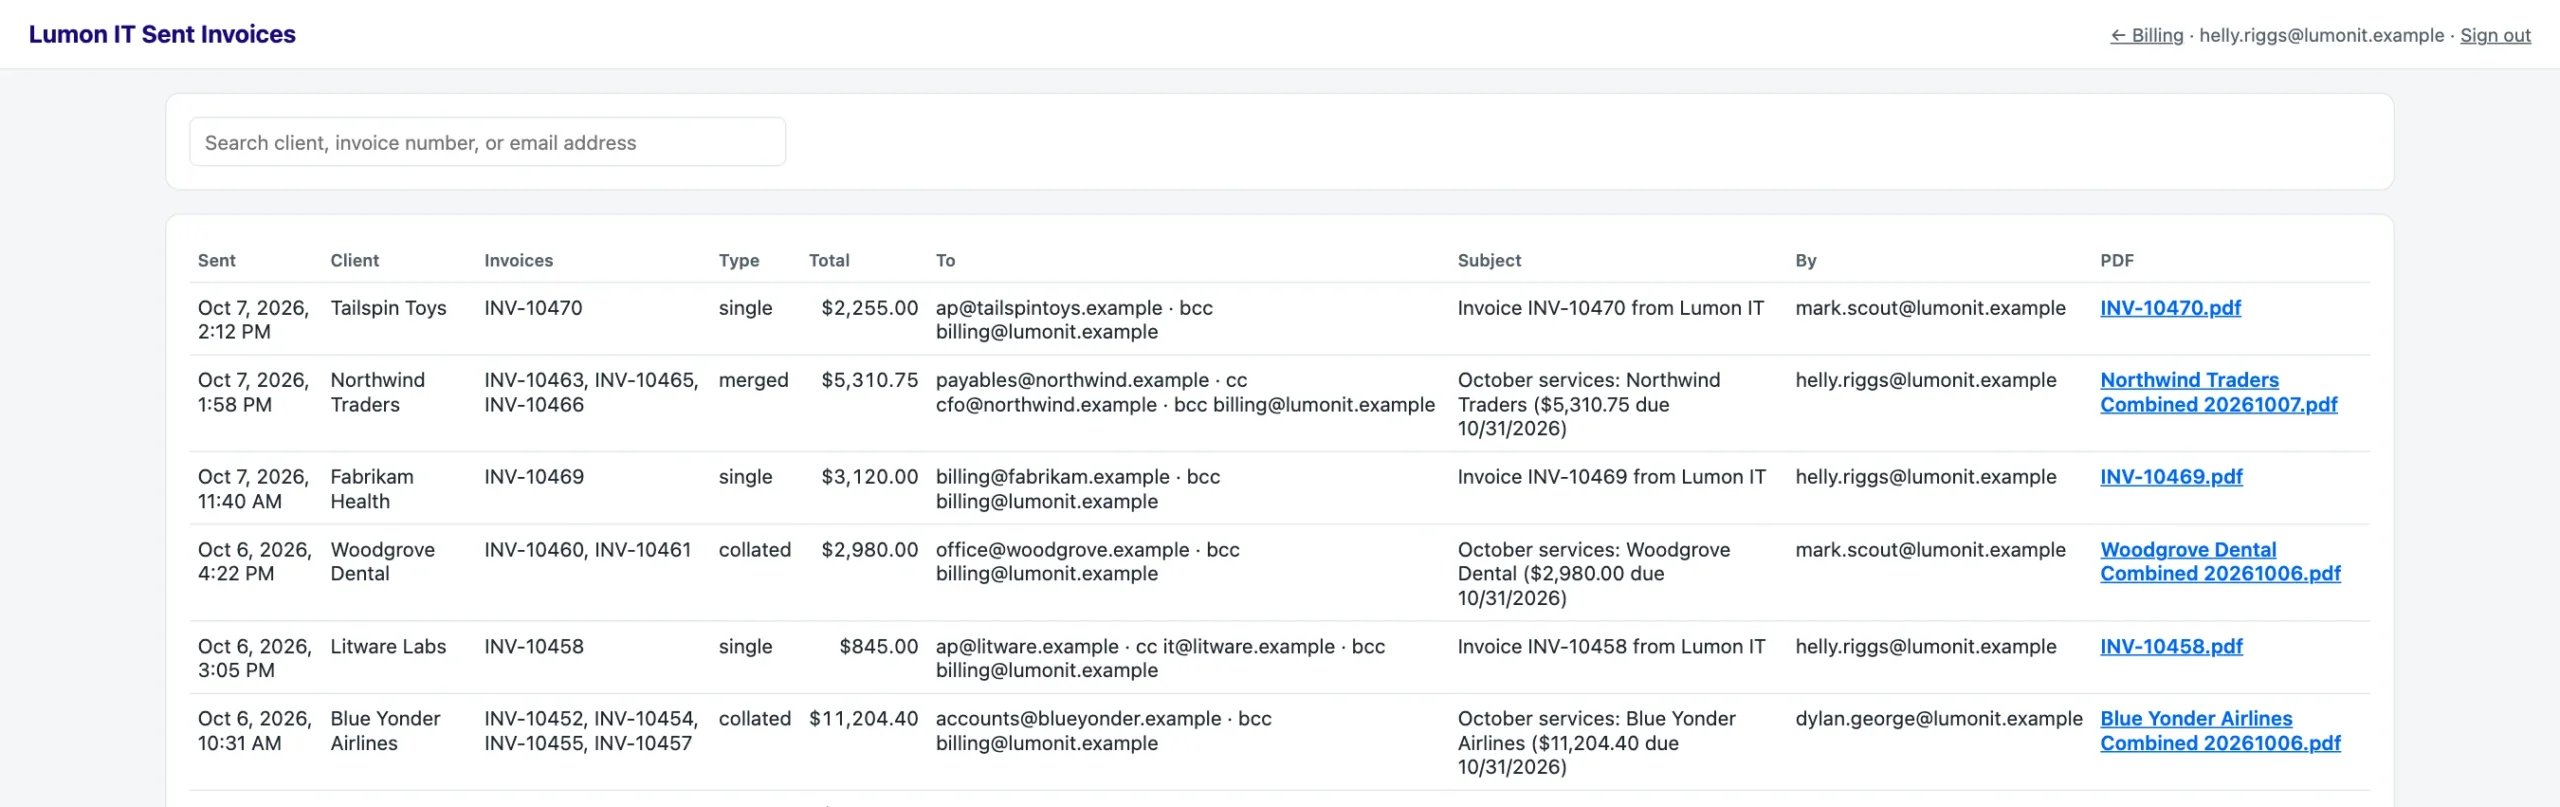Viewport: 2560px width, 807px height.
Task: Click the invoice number INV-10470 cell
Action: (533, 308)
